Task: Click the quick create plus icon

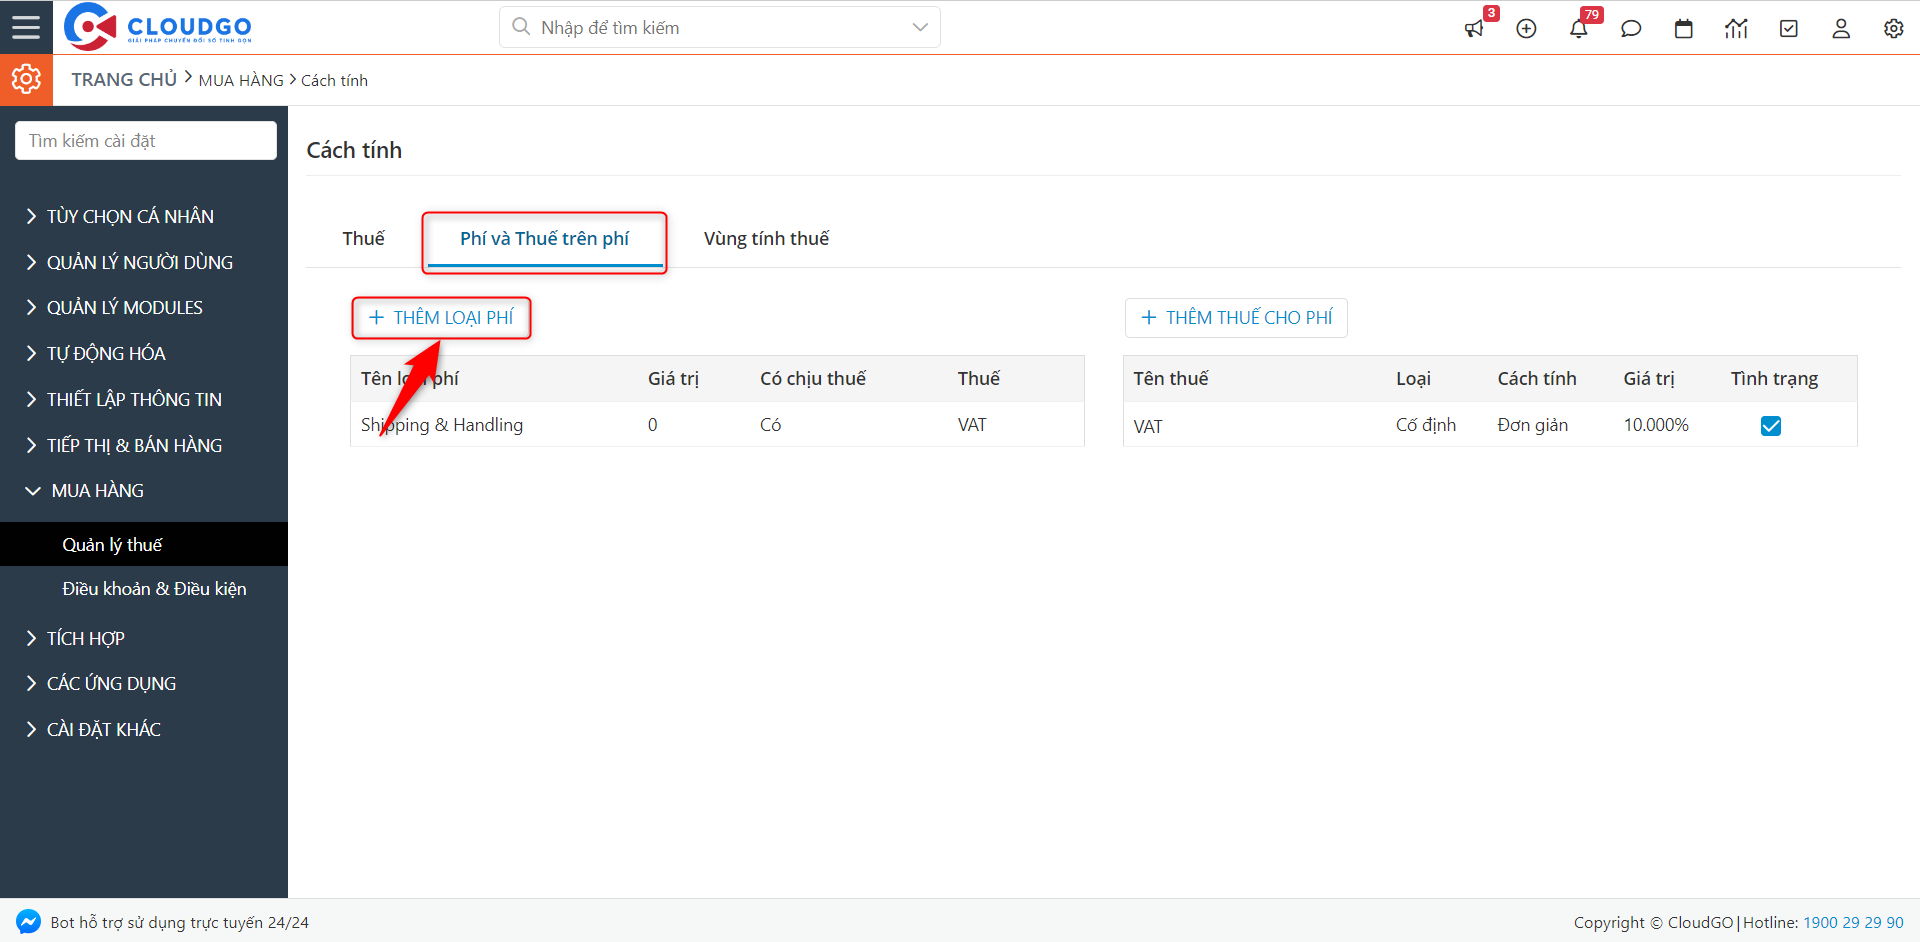Action: point(1526,29)
